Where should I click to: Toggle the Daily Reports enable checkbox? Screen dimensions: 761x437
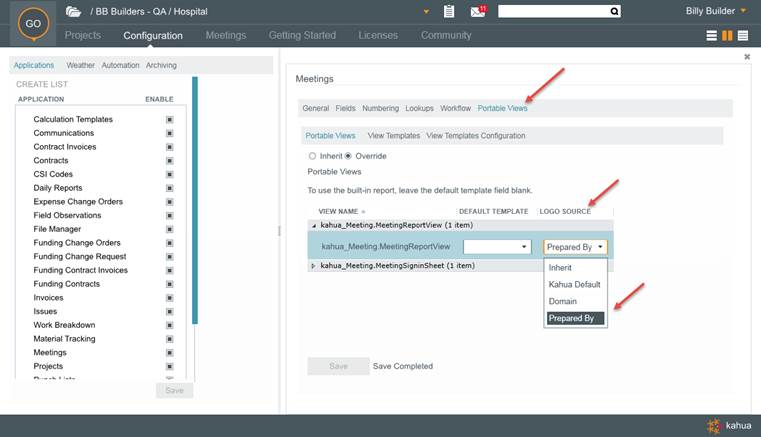[x=170, y=188]
